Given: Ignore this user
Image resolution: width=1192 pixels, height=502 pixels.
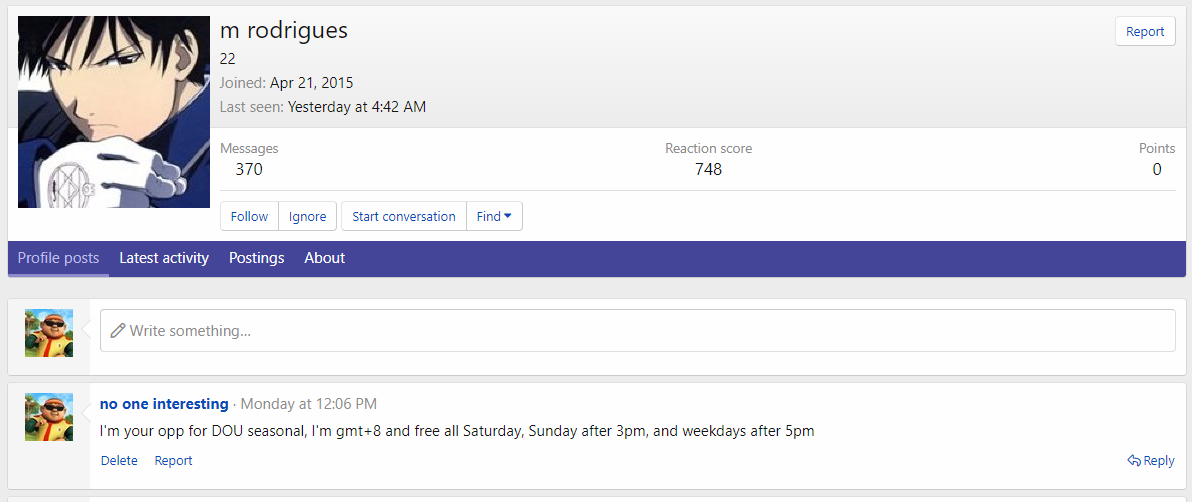Looking at the screenshot, I should click(x=308, y=216).
